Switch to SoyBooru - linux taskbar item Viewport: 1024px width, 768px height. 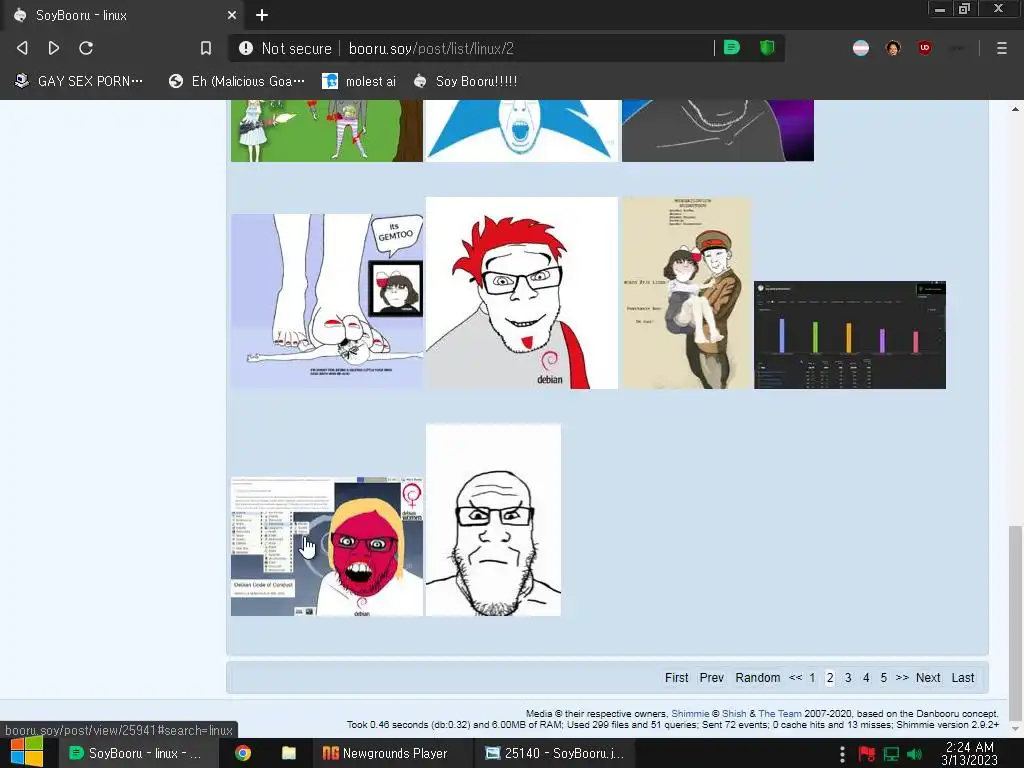[x=136, y=753]
